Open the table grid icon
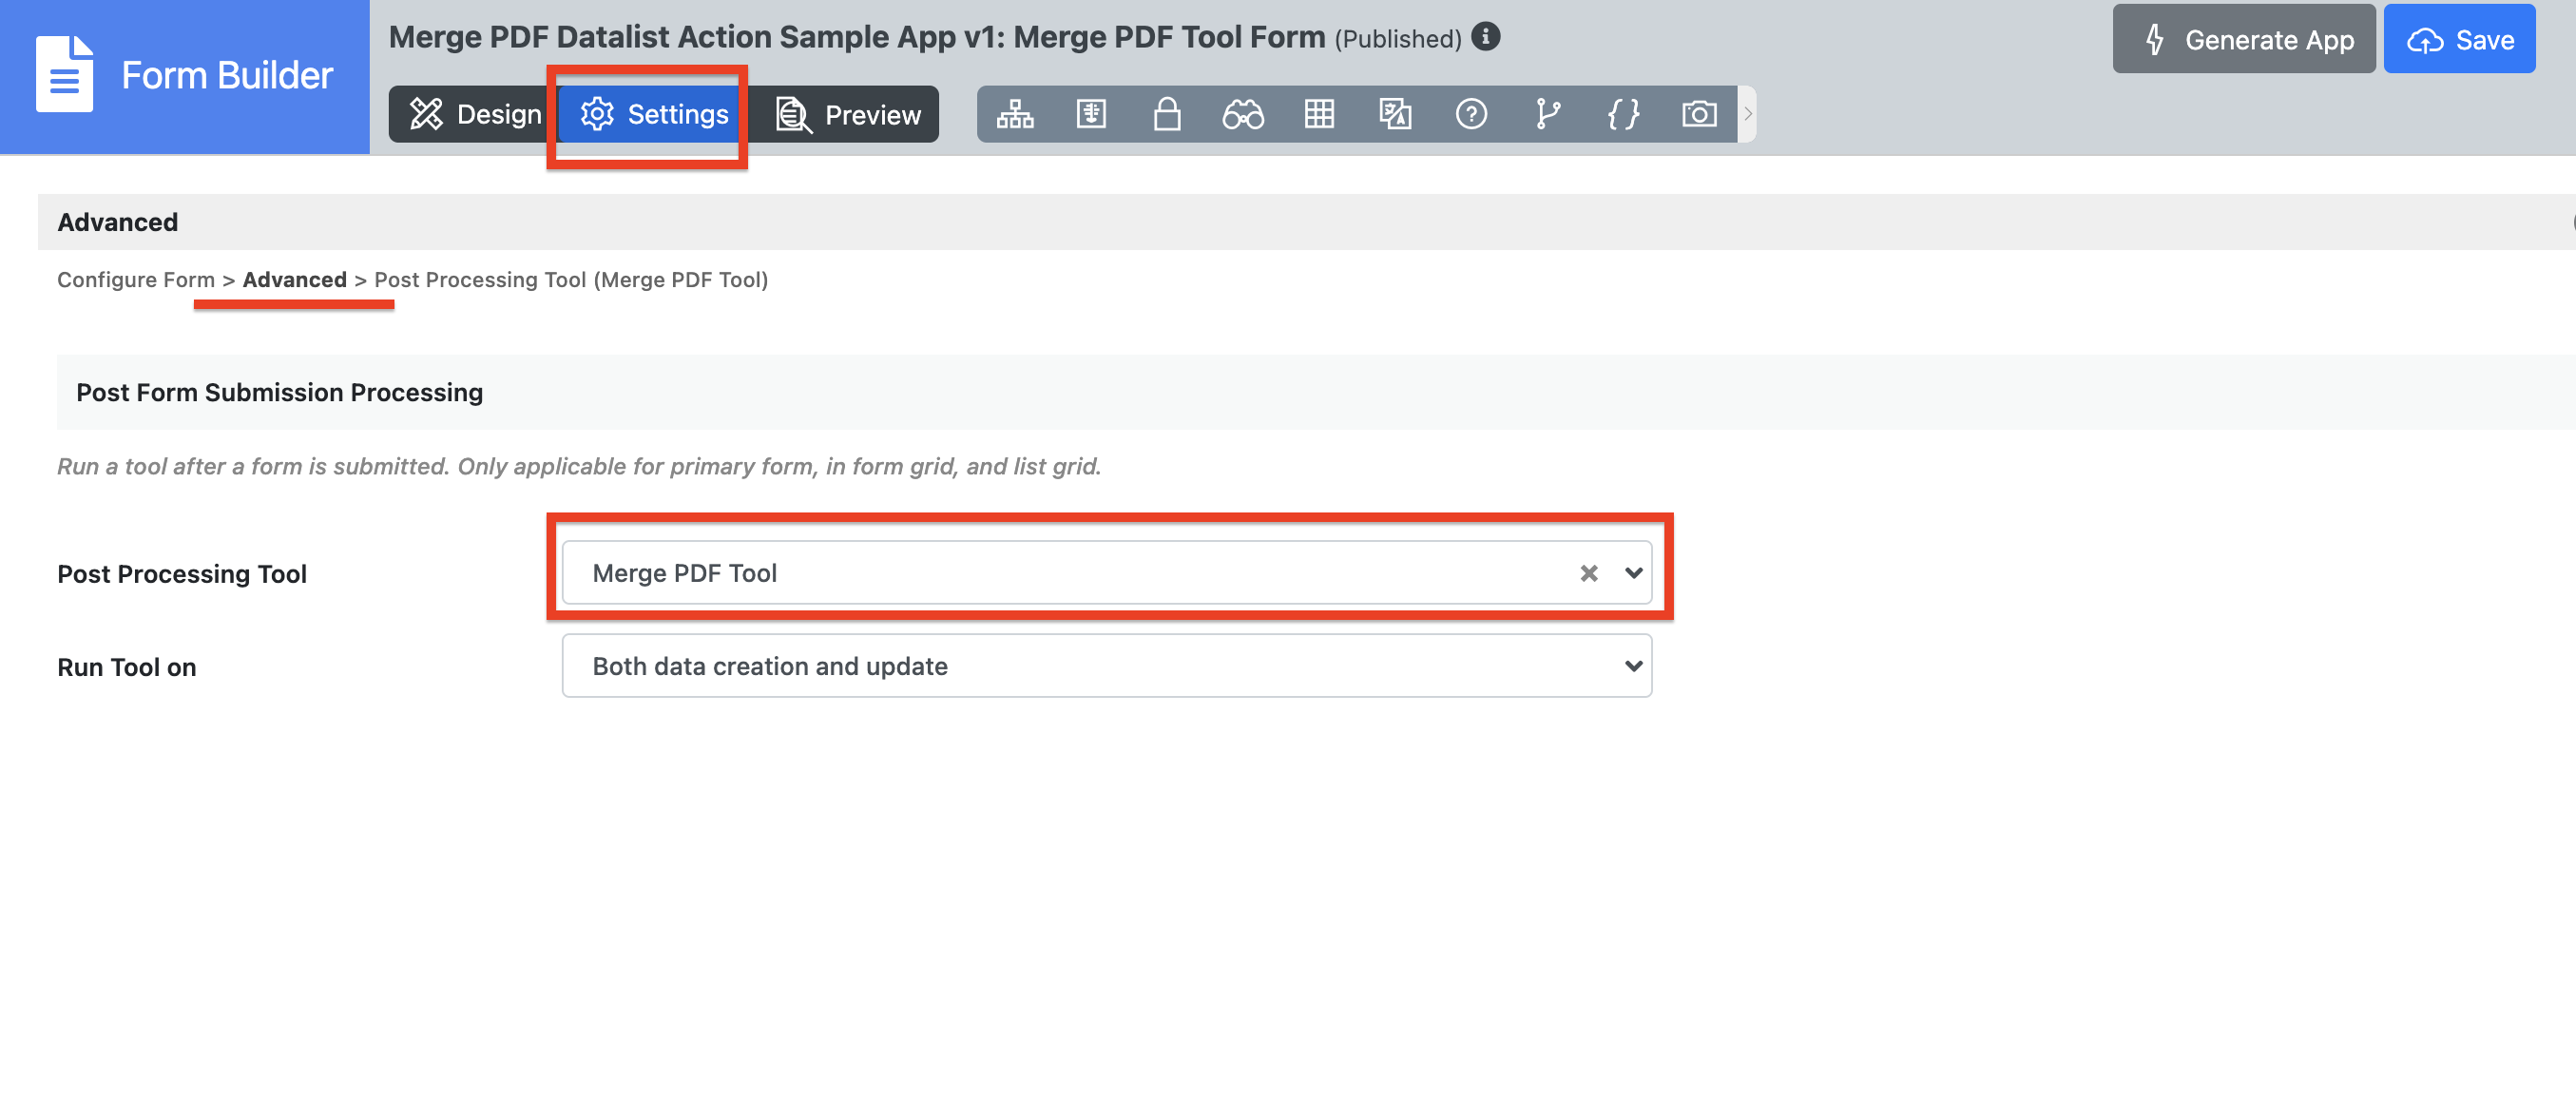This screenshot has height=1101, width=2576. pyautogui.click(x=1319, y=114)
